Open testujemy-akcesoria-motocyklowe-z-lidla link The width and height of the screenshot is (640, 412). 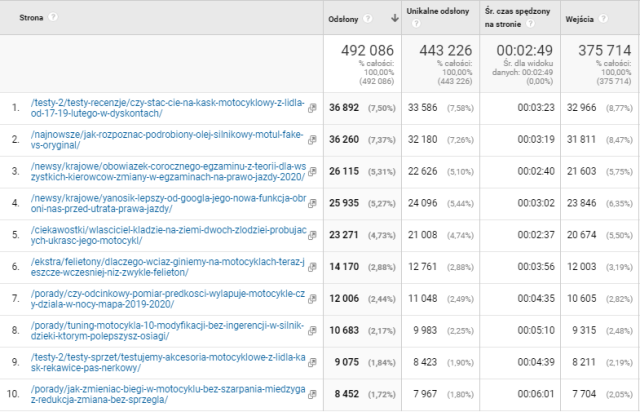[x=168, y=363]
